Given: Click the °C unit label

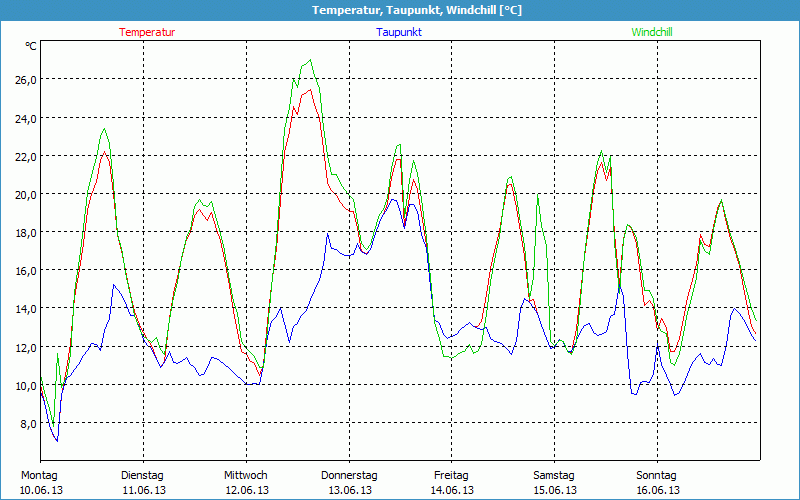Looking at the screenshot, I should 31,46.
